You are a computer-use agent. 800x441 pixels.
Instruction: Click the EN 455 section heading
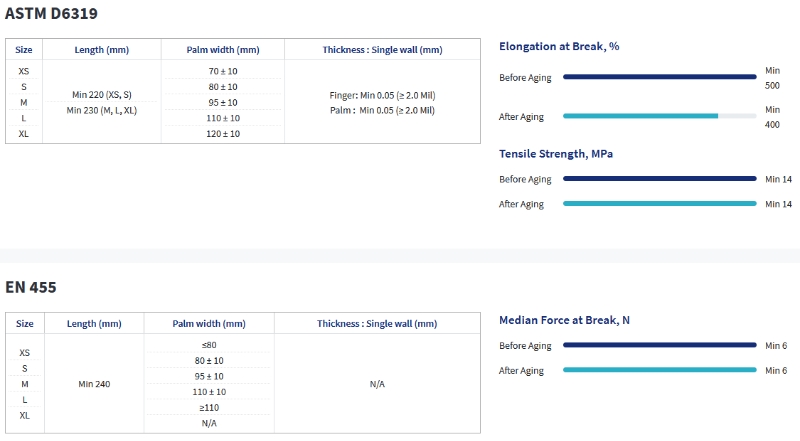click(30, 287)
